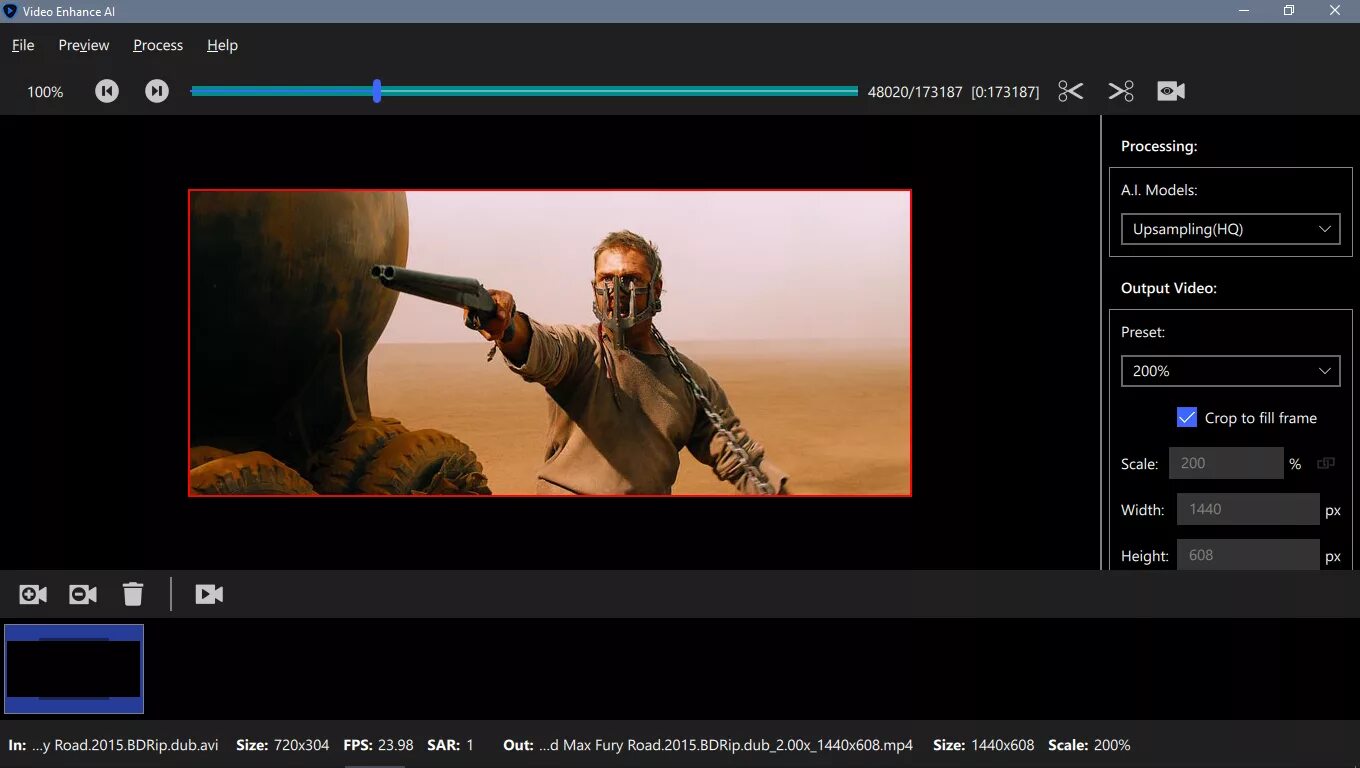Click the 100% zoom level
Viewport: 1360px width, 768px height.
(x=45, y=92)
